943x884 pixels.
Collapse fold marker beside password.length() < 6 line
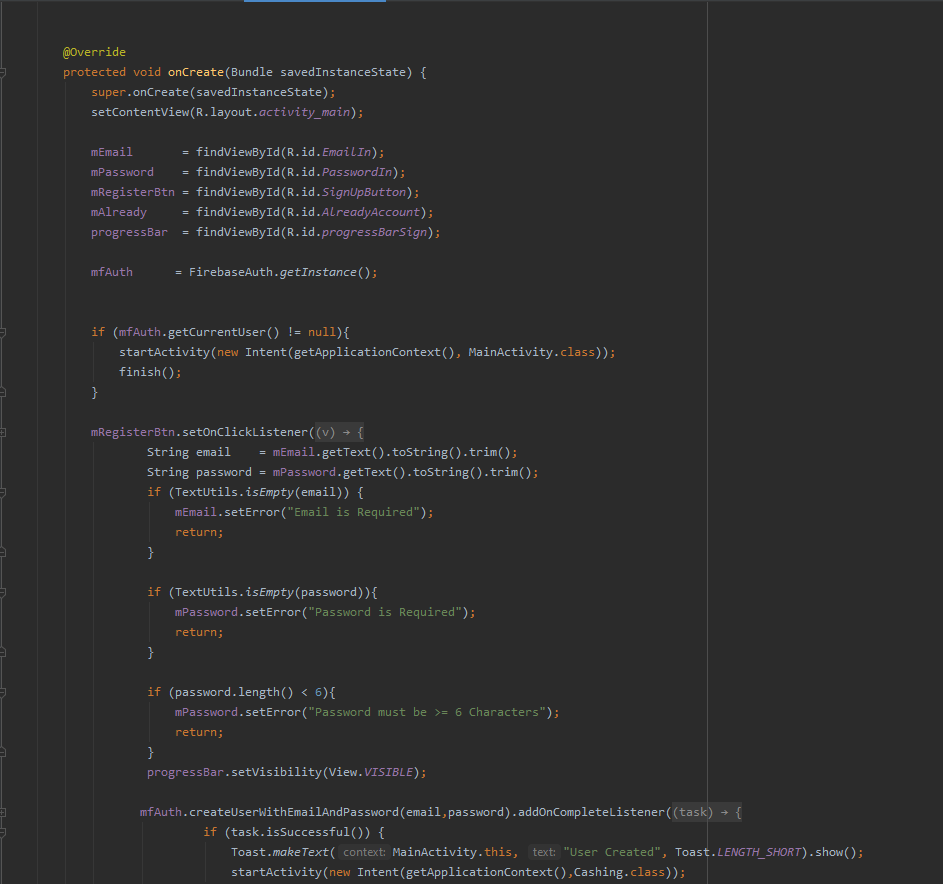(x=2, y=692)
